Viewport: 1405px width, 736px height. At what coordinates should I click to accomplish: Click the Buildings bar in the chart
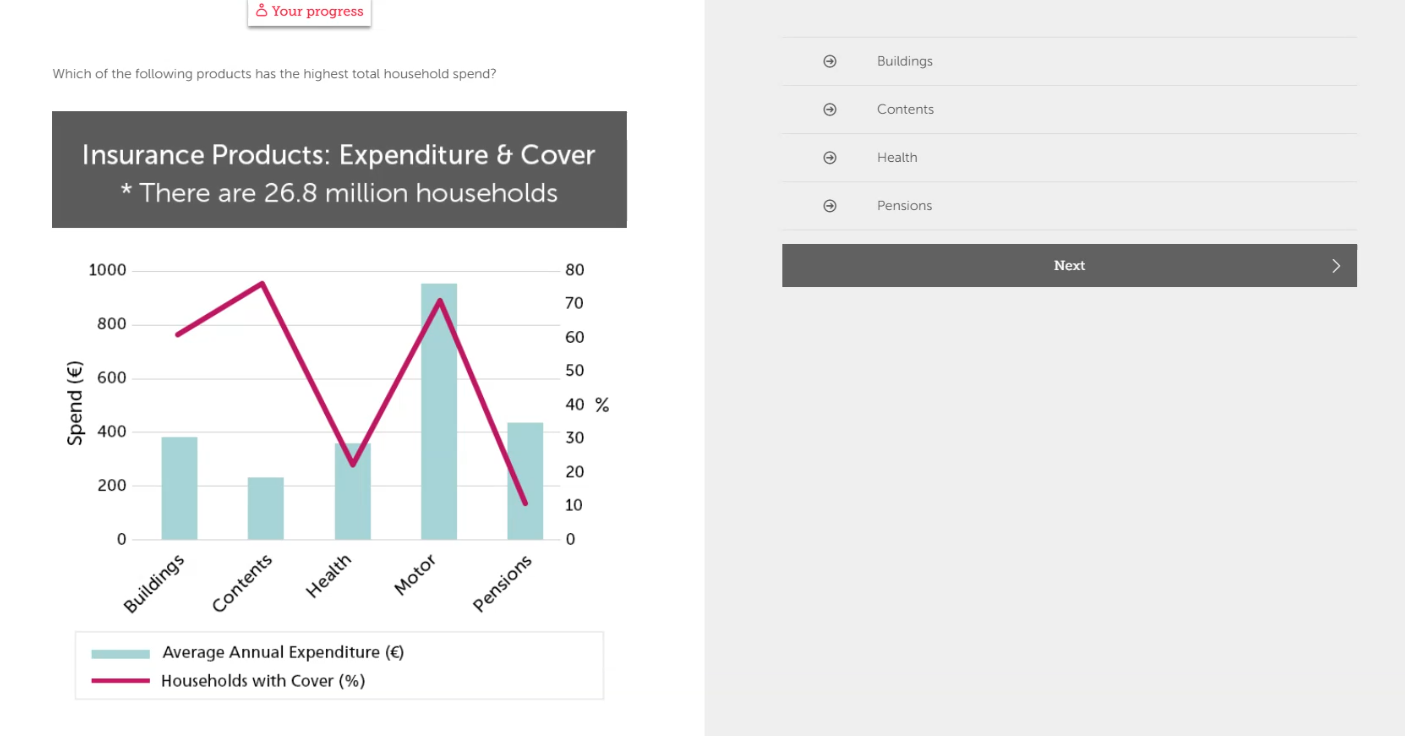[x=179, y=488]
